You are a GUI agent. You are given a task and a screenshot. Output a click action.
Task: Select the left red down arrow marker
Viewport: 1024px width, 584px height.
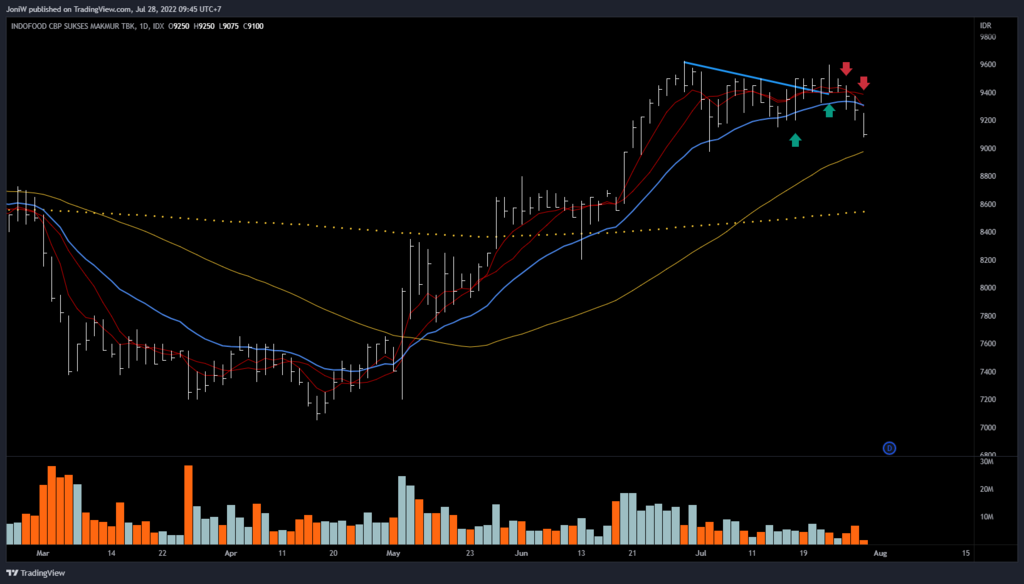(x=846, y=68)
